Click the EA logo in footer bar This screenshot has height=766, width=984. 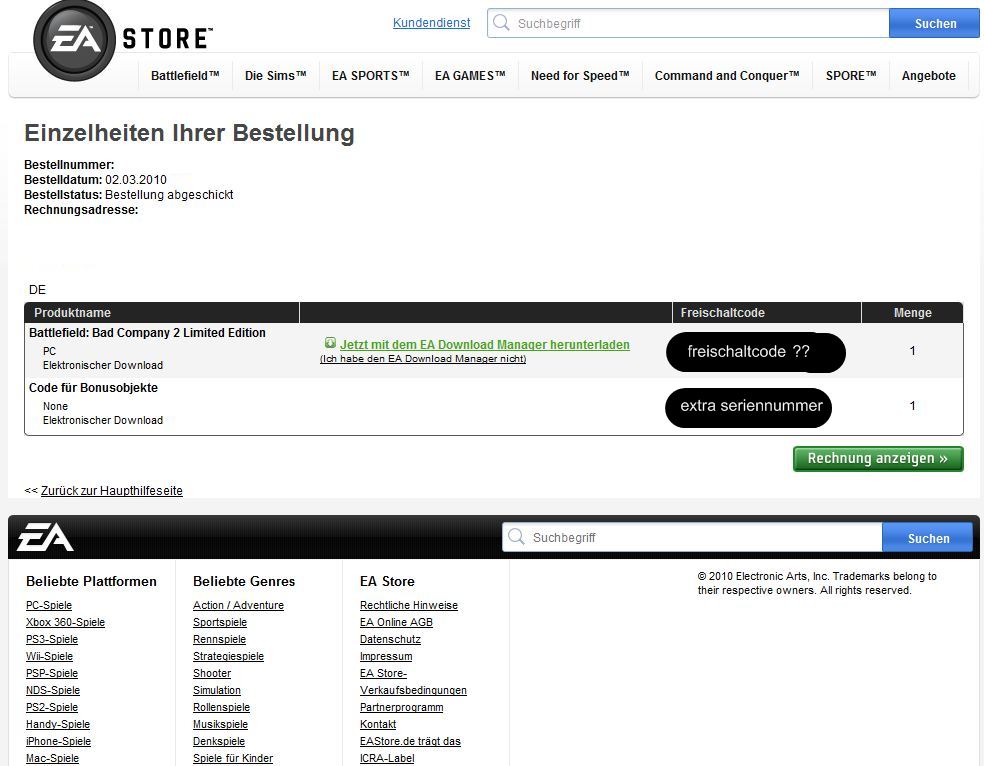[45, 537]
